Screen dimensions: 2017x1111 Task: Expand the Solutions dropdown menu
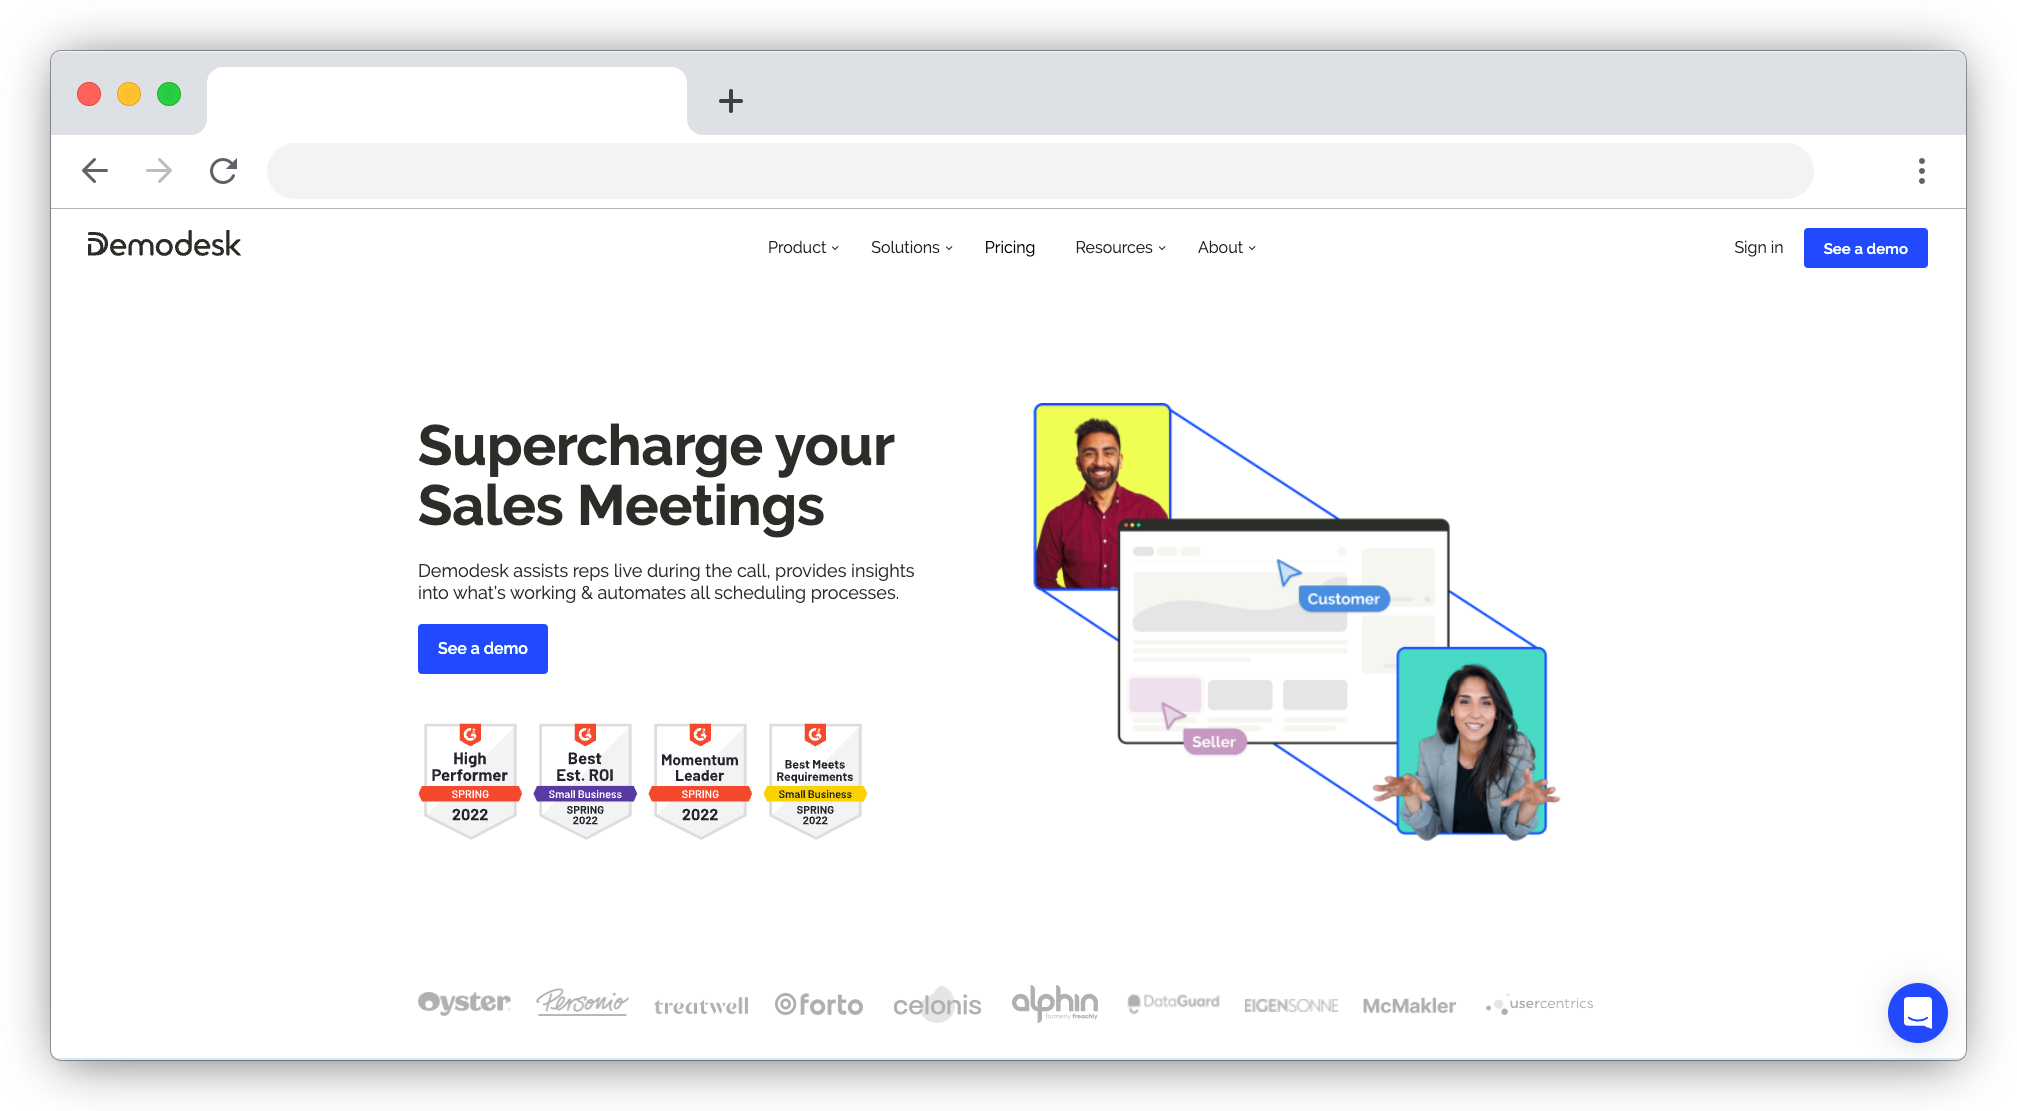click(x=909, y=248)
